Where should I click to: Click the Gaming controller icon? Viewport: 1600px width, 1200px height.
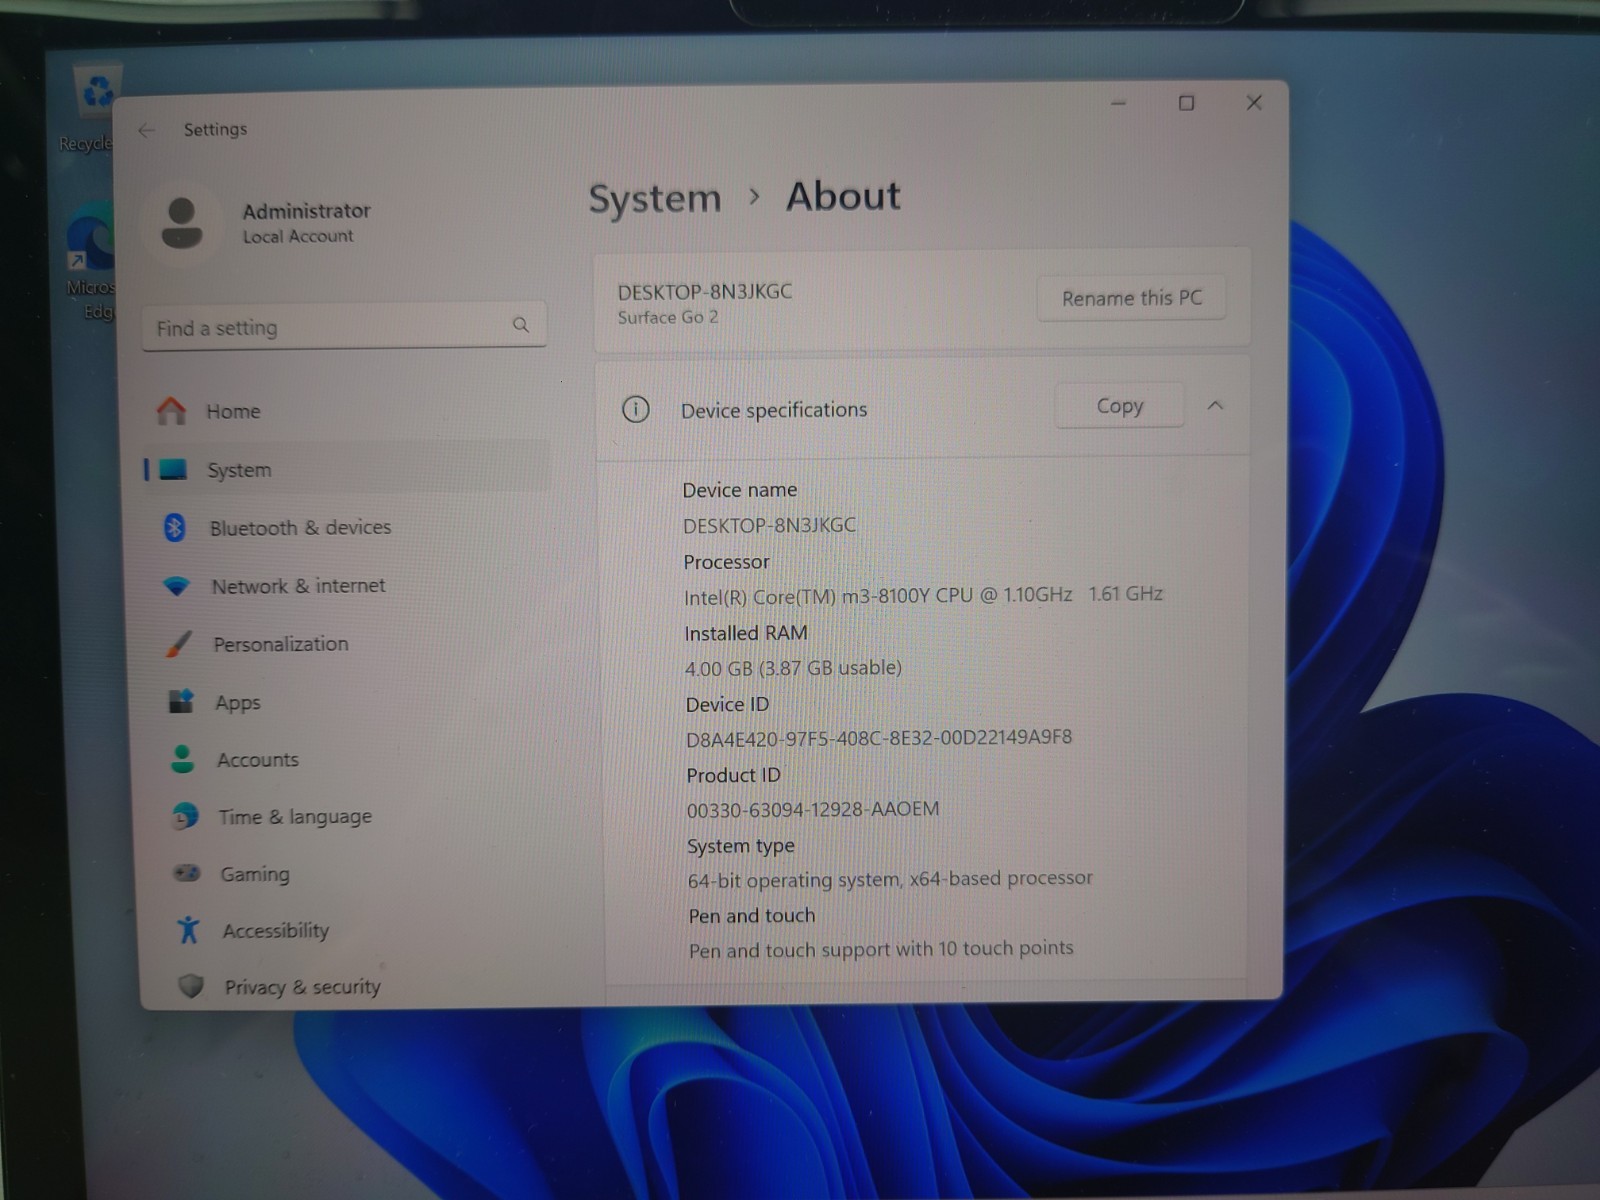tap(187, 873)
